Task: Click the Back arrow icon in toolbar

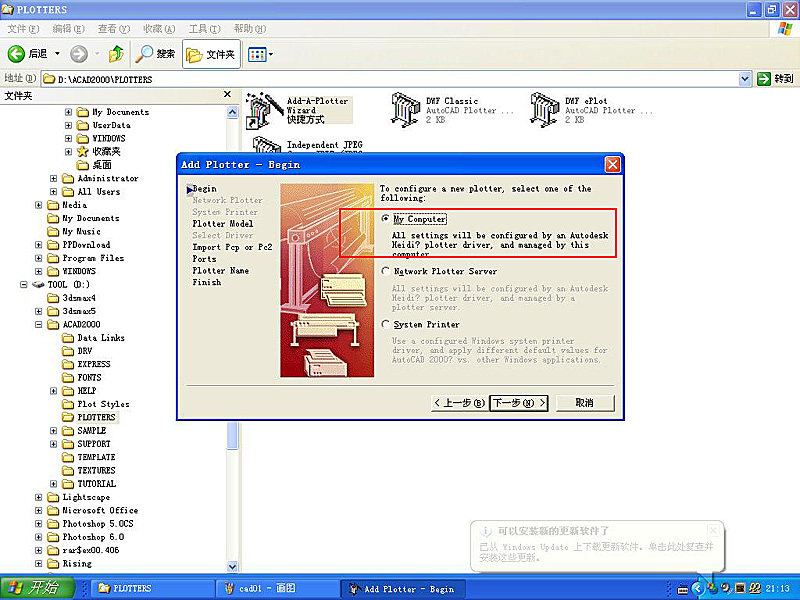Action: point(16,54)
